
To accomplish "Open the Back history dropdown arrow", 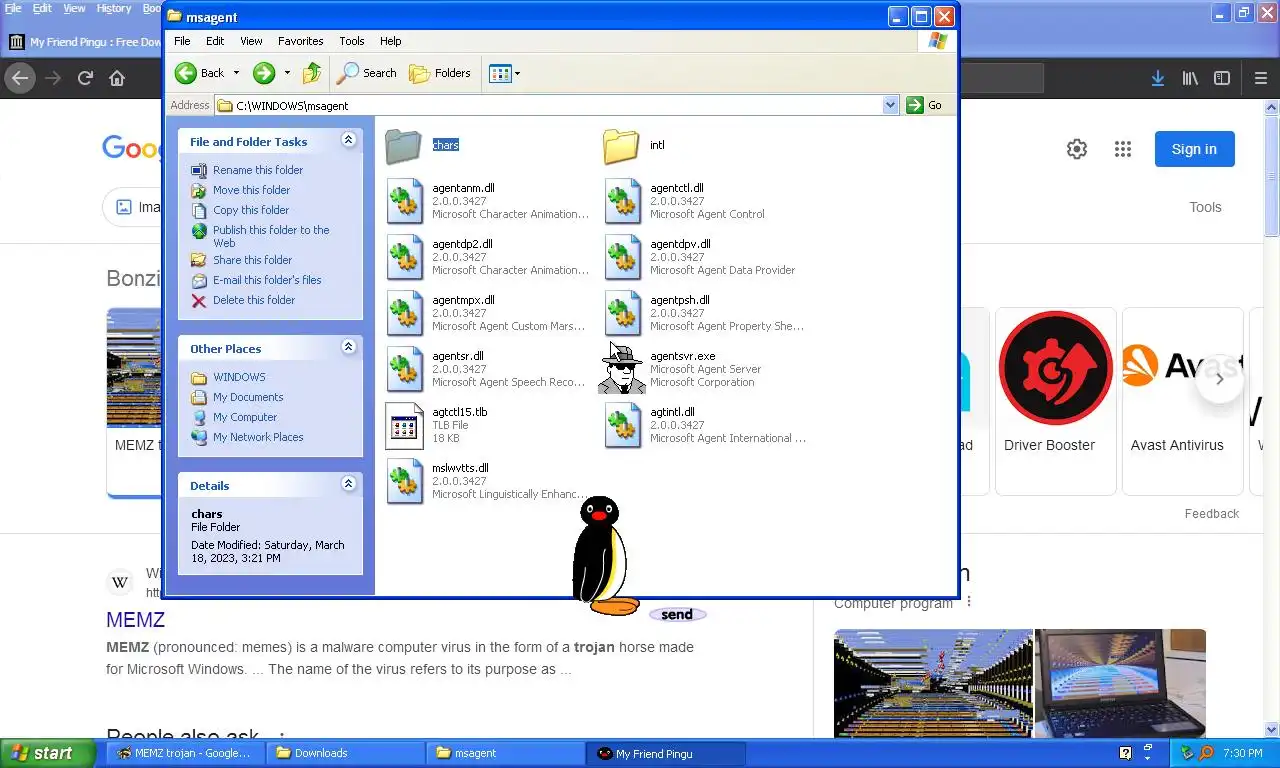I will (x=236, y=73).
